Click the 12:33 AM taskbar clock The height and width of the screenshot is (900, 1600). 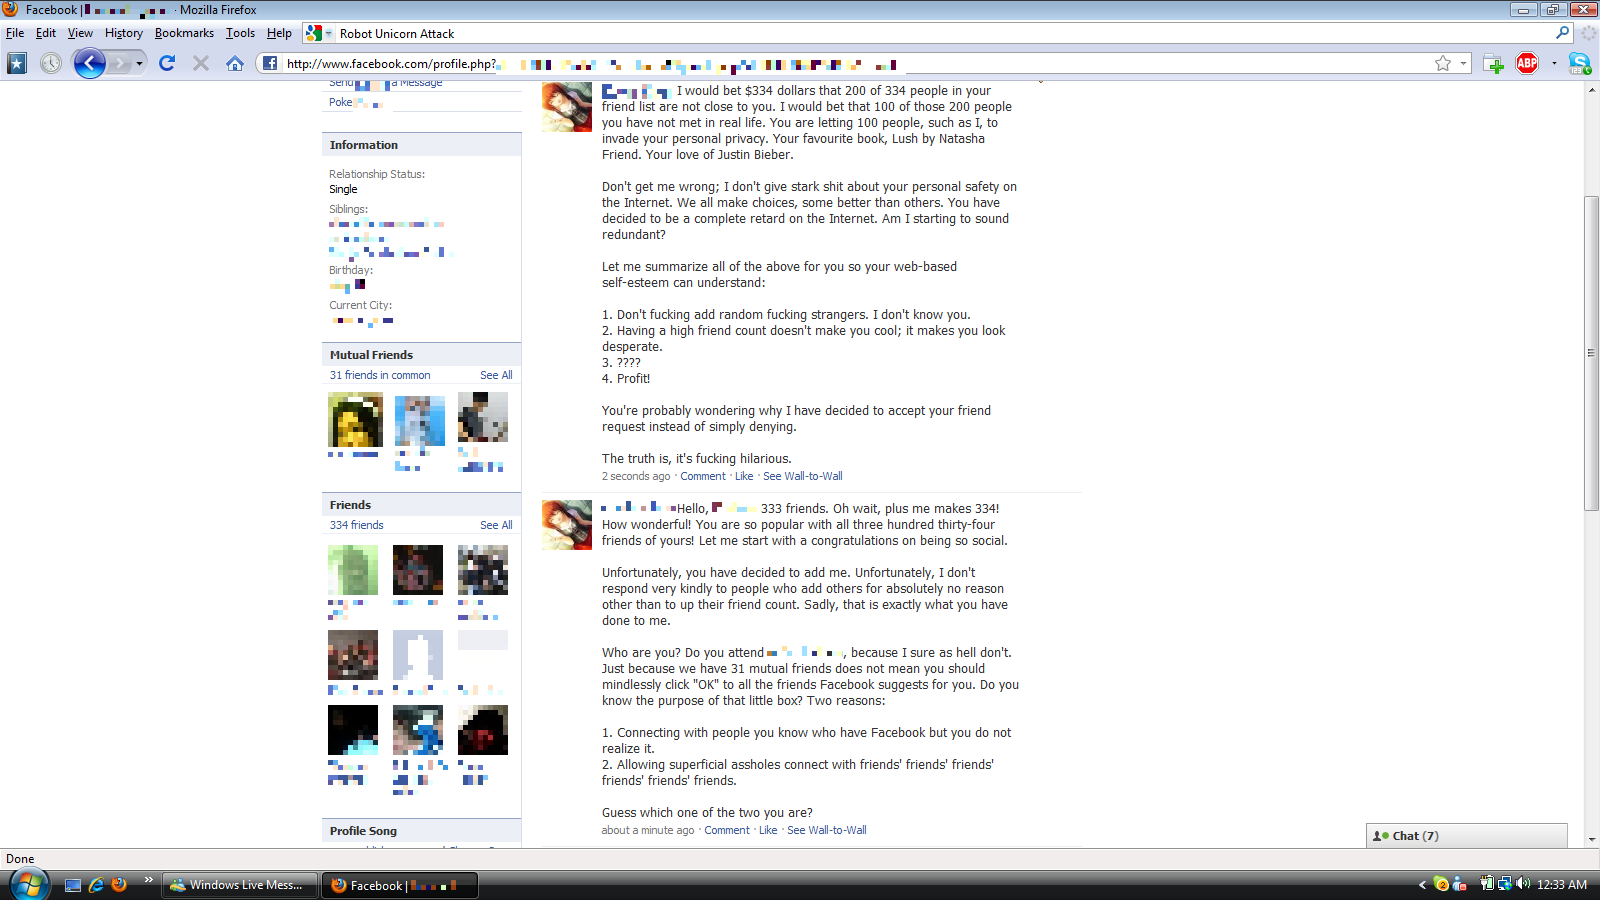[x=1562, y=885]
